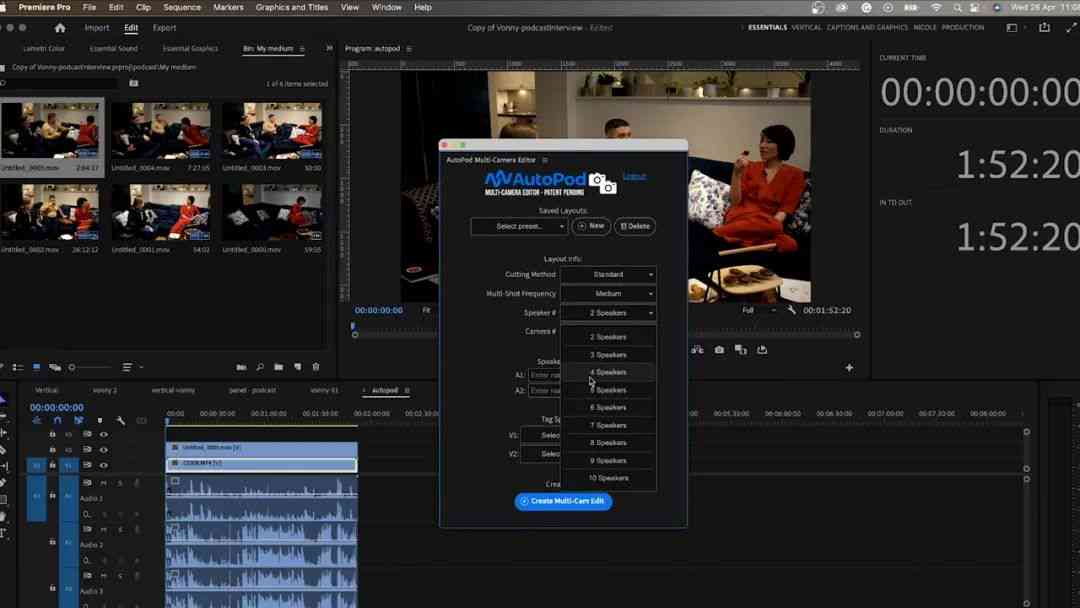Viewport: 1080px width, 608px height.
Task: Click Program monitor Button Editor plus icon
Action: pos(849,368)
